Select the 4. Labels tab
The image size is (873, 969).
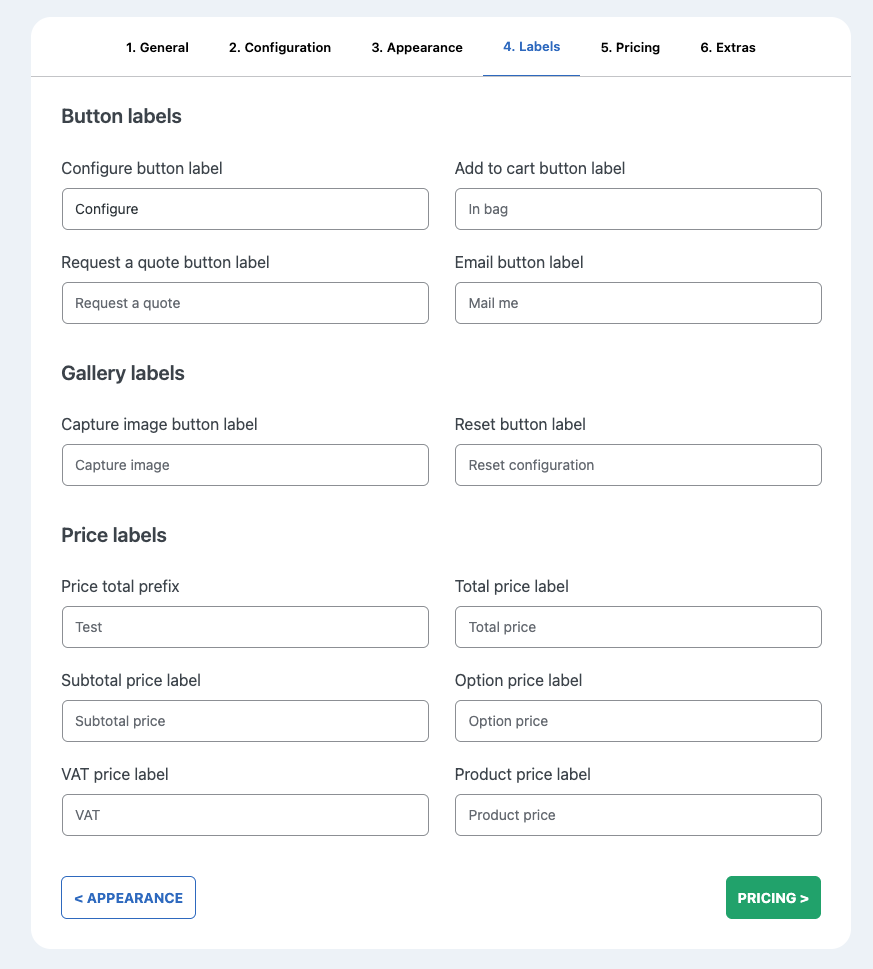coord(531,47)
